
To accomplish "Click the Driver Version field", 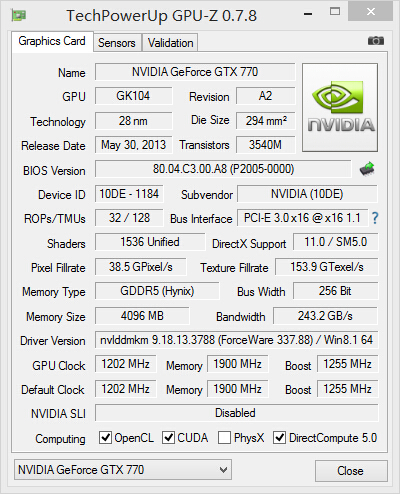I will click(237, 340).
